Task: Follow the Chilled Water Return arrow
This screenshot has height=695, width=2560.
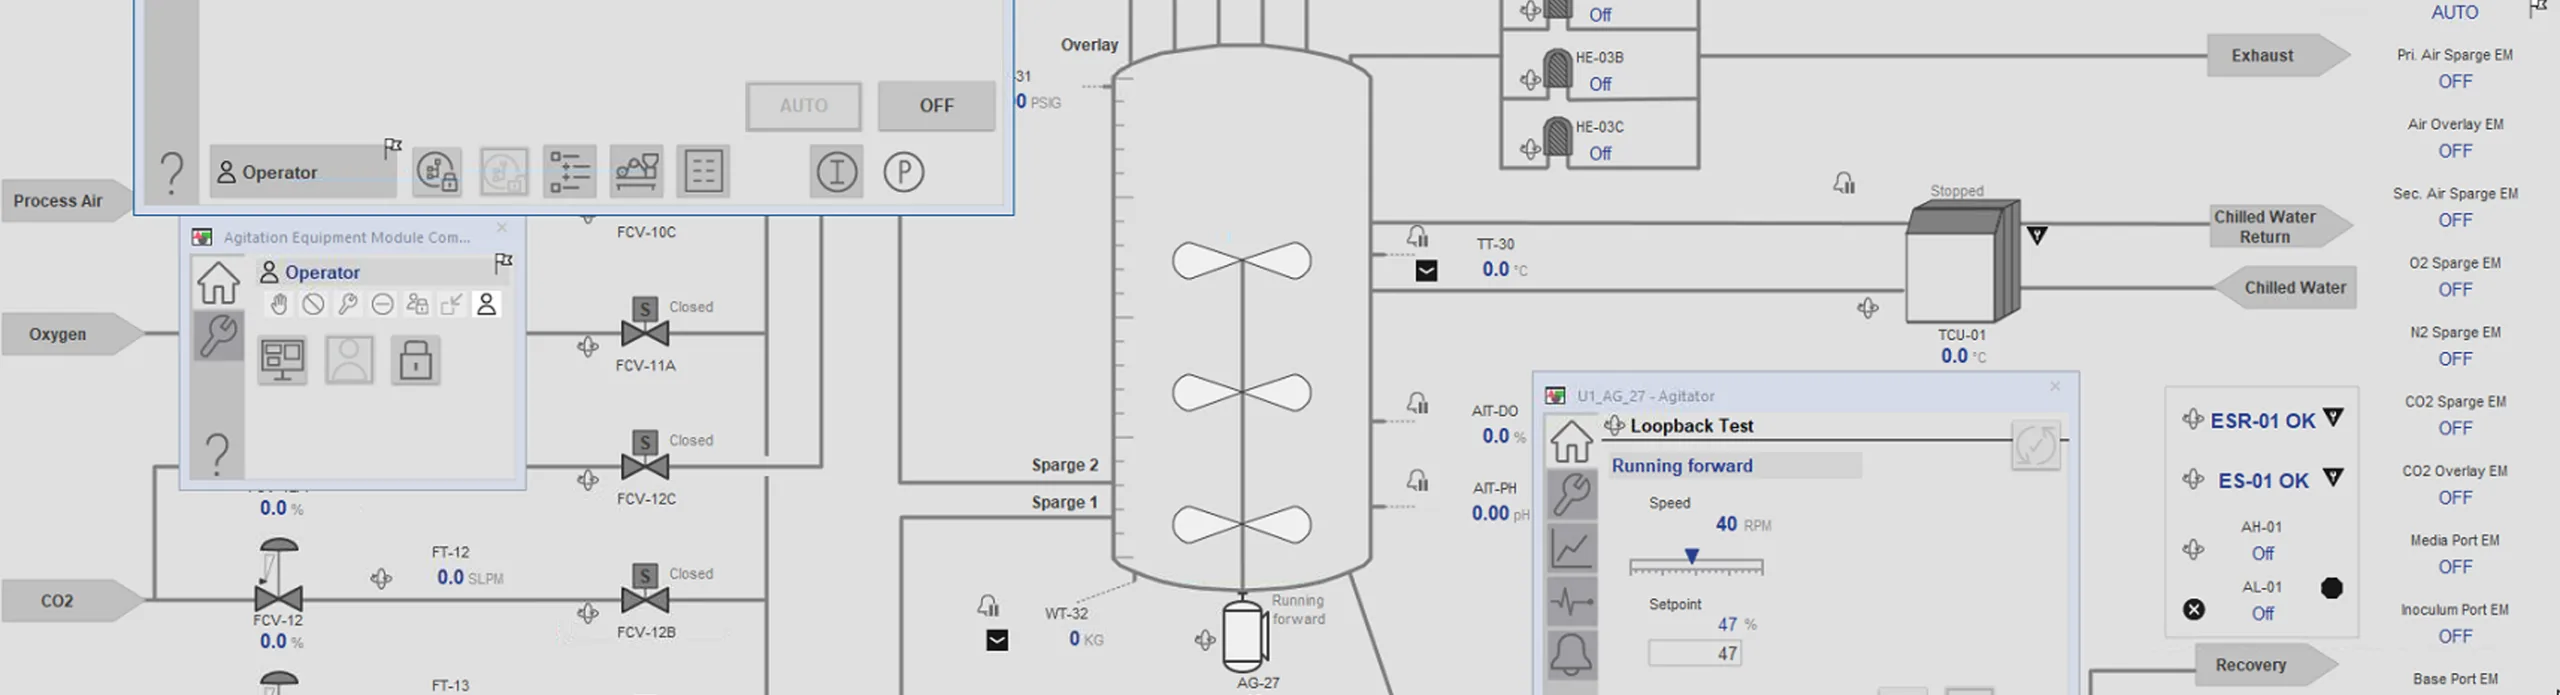Action: pyautogui.click(x=2280, y=227)
